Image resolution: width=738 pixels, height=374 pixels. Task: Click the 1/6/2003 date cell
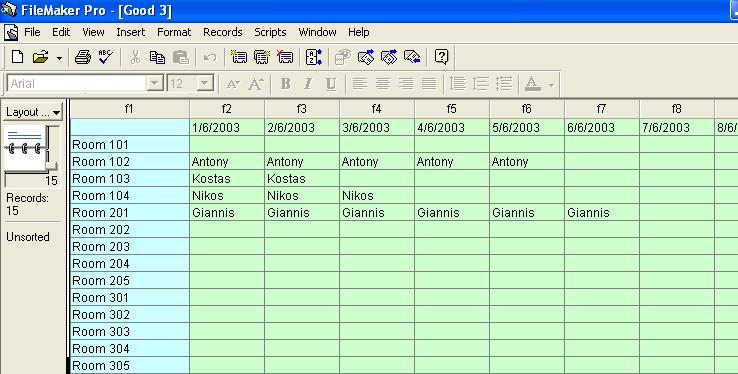click(x=227, y=127)
